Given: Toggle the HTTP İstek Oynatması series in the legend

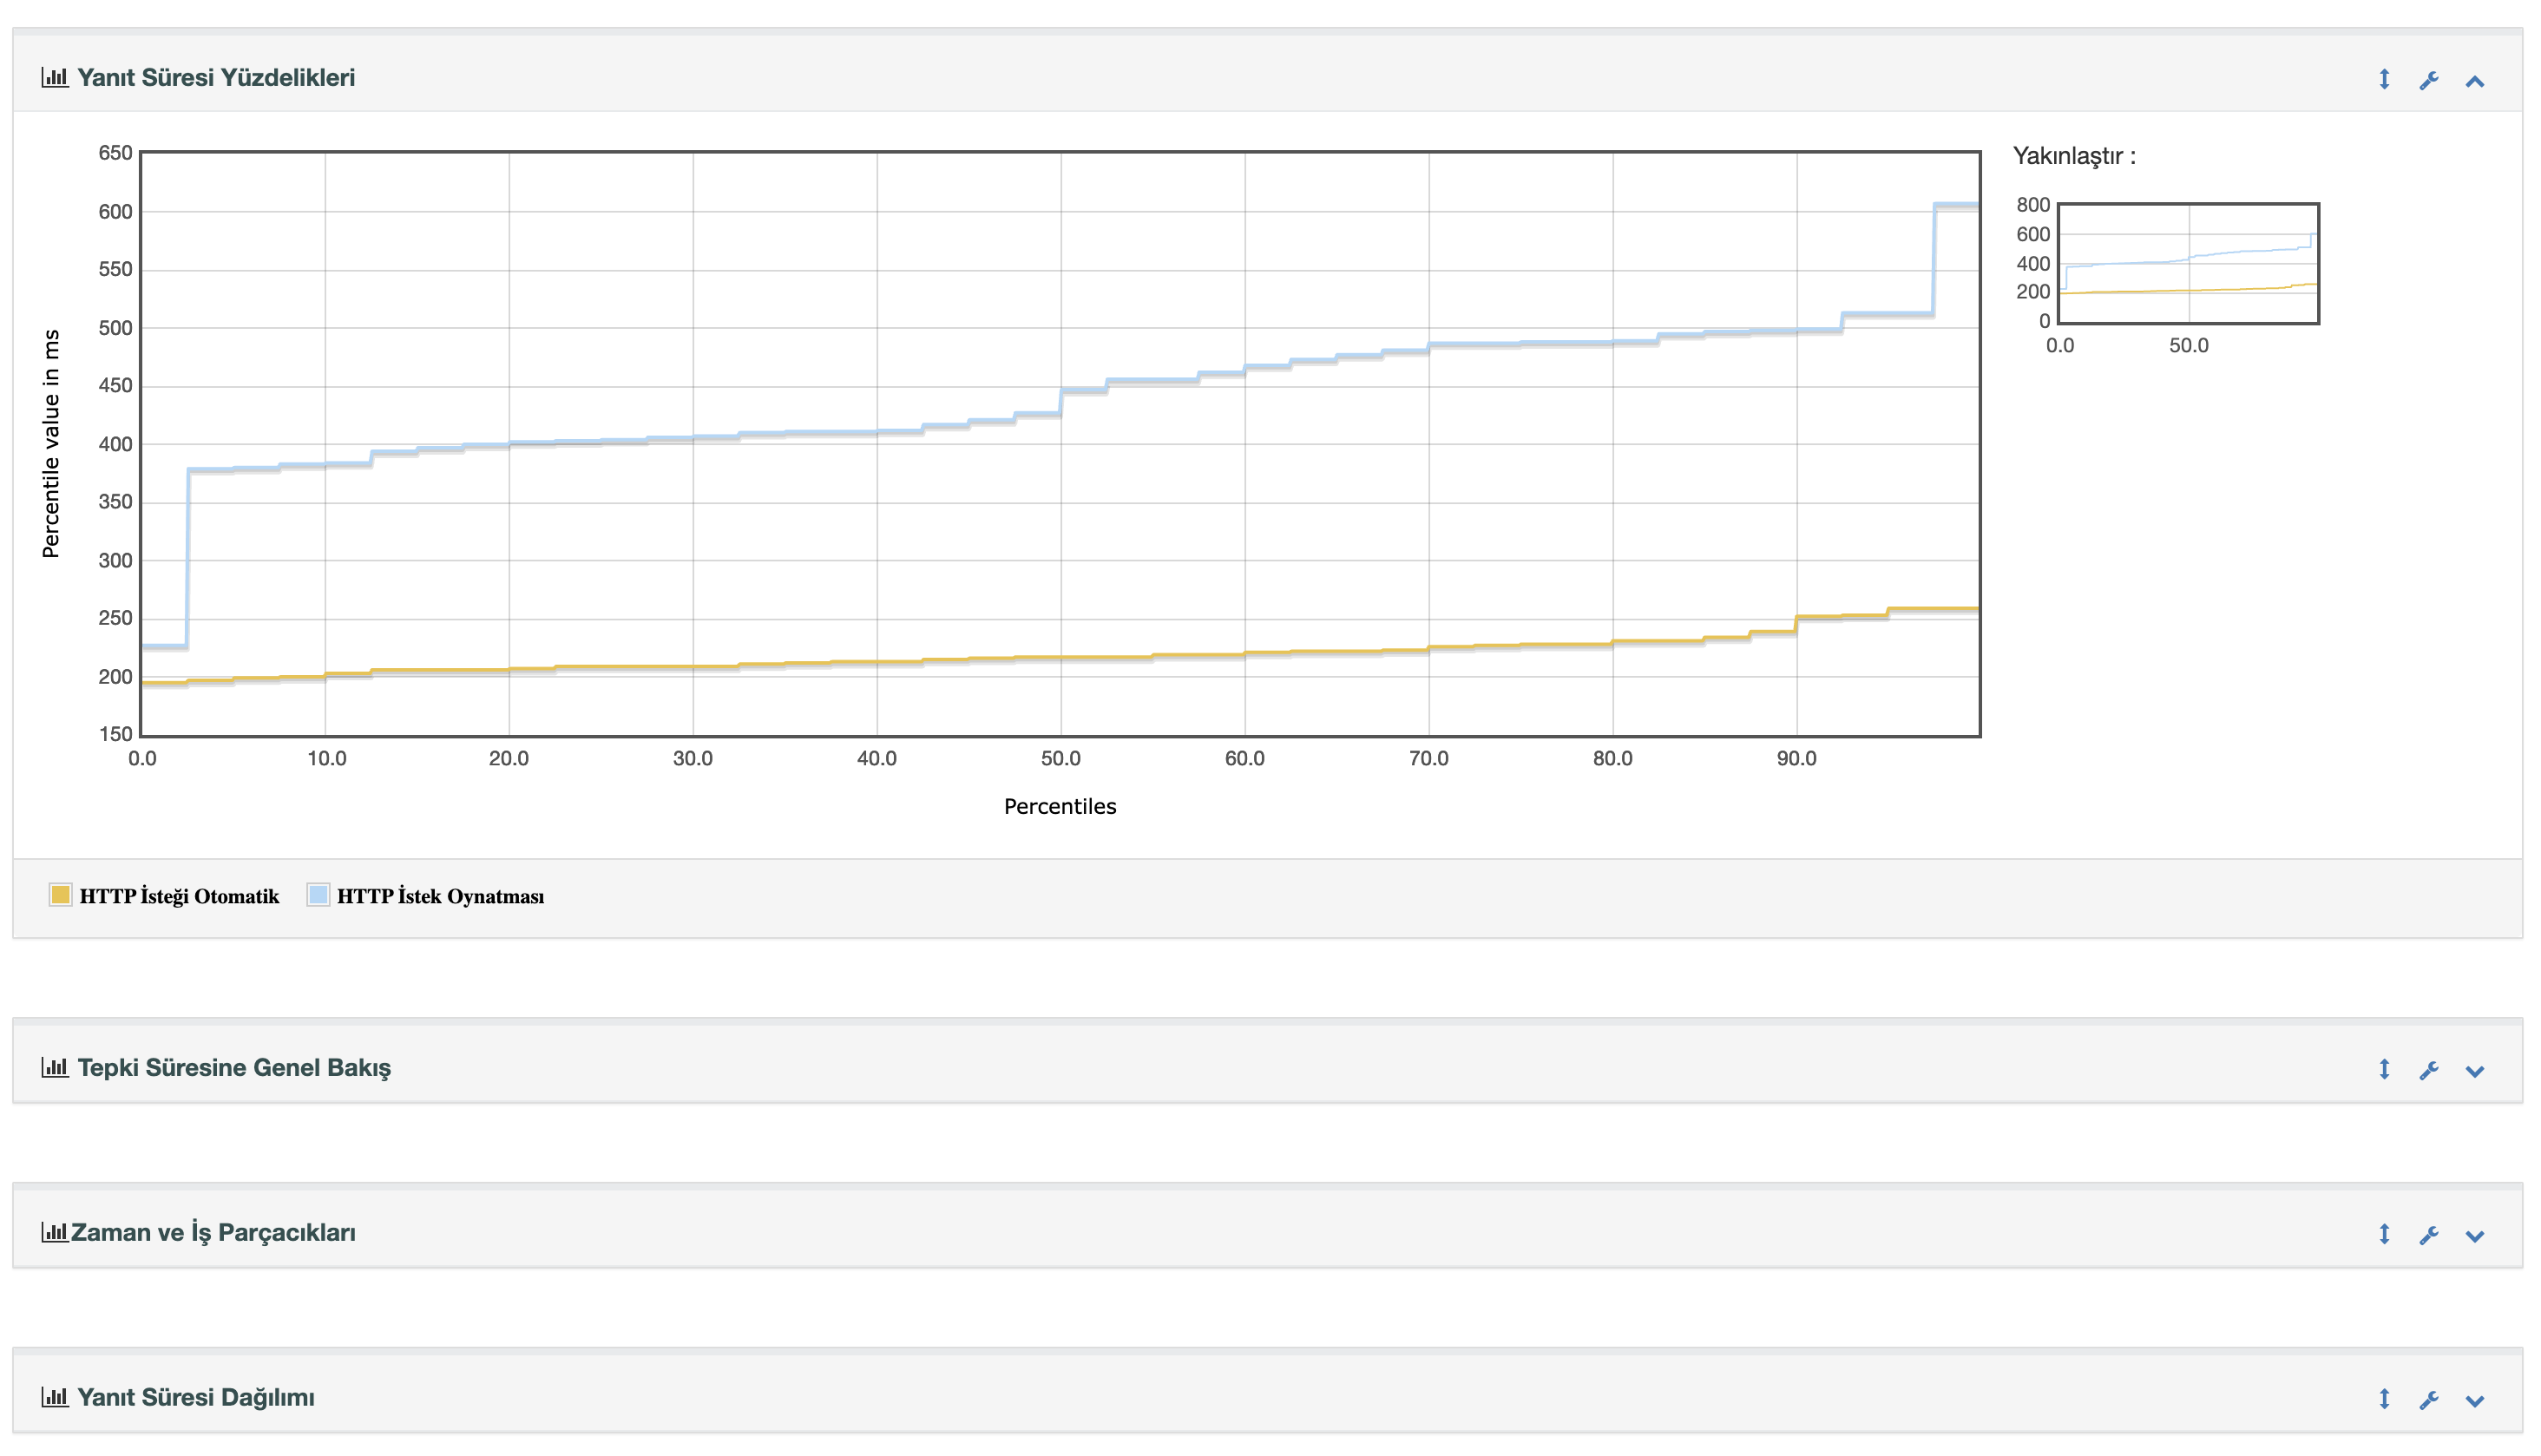Looking at the screenshot, I should (442, 896).
